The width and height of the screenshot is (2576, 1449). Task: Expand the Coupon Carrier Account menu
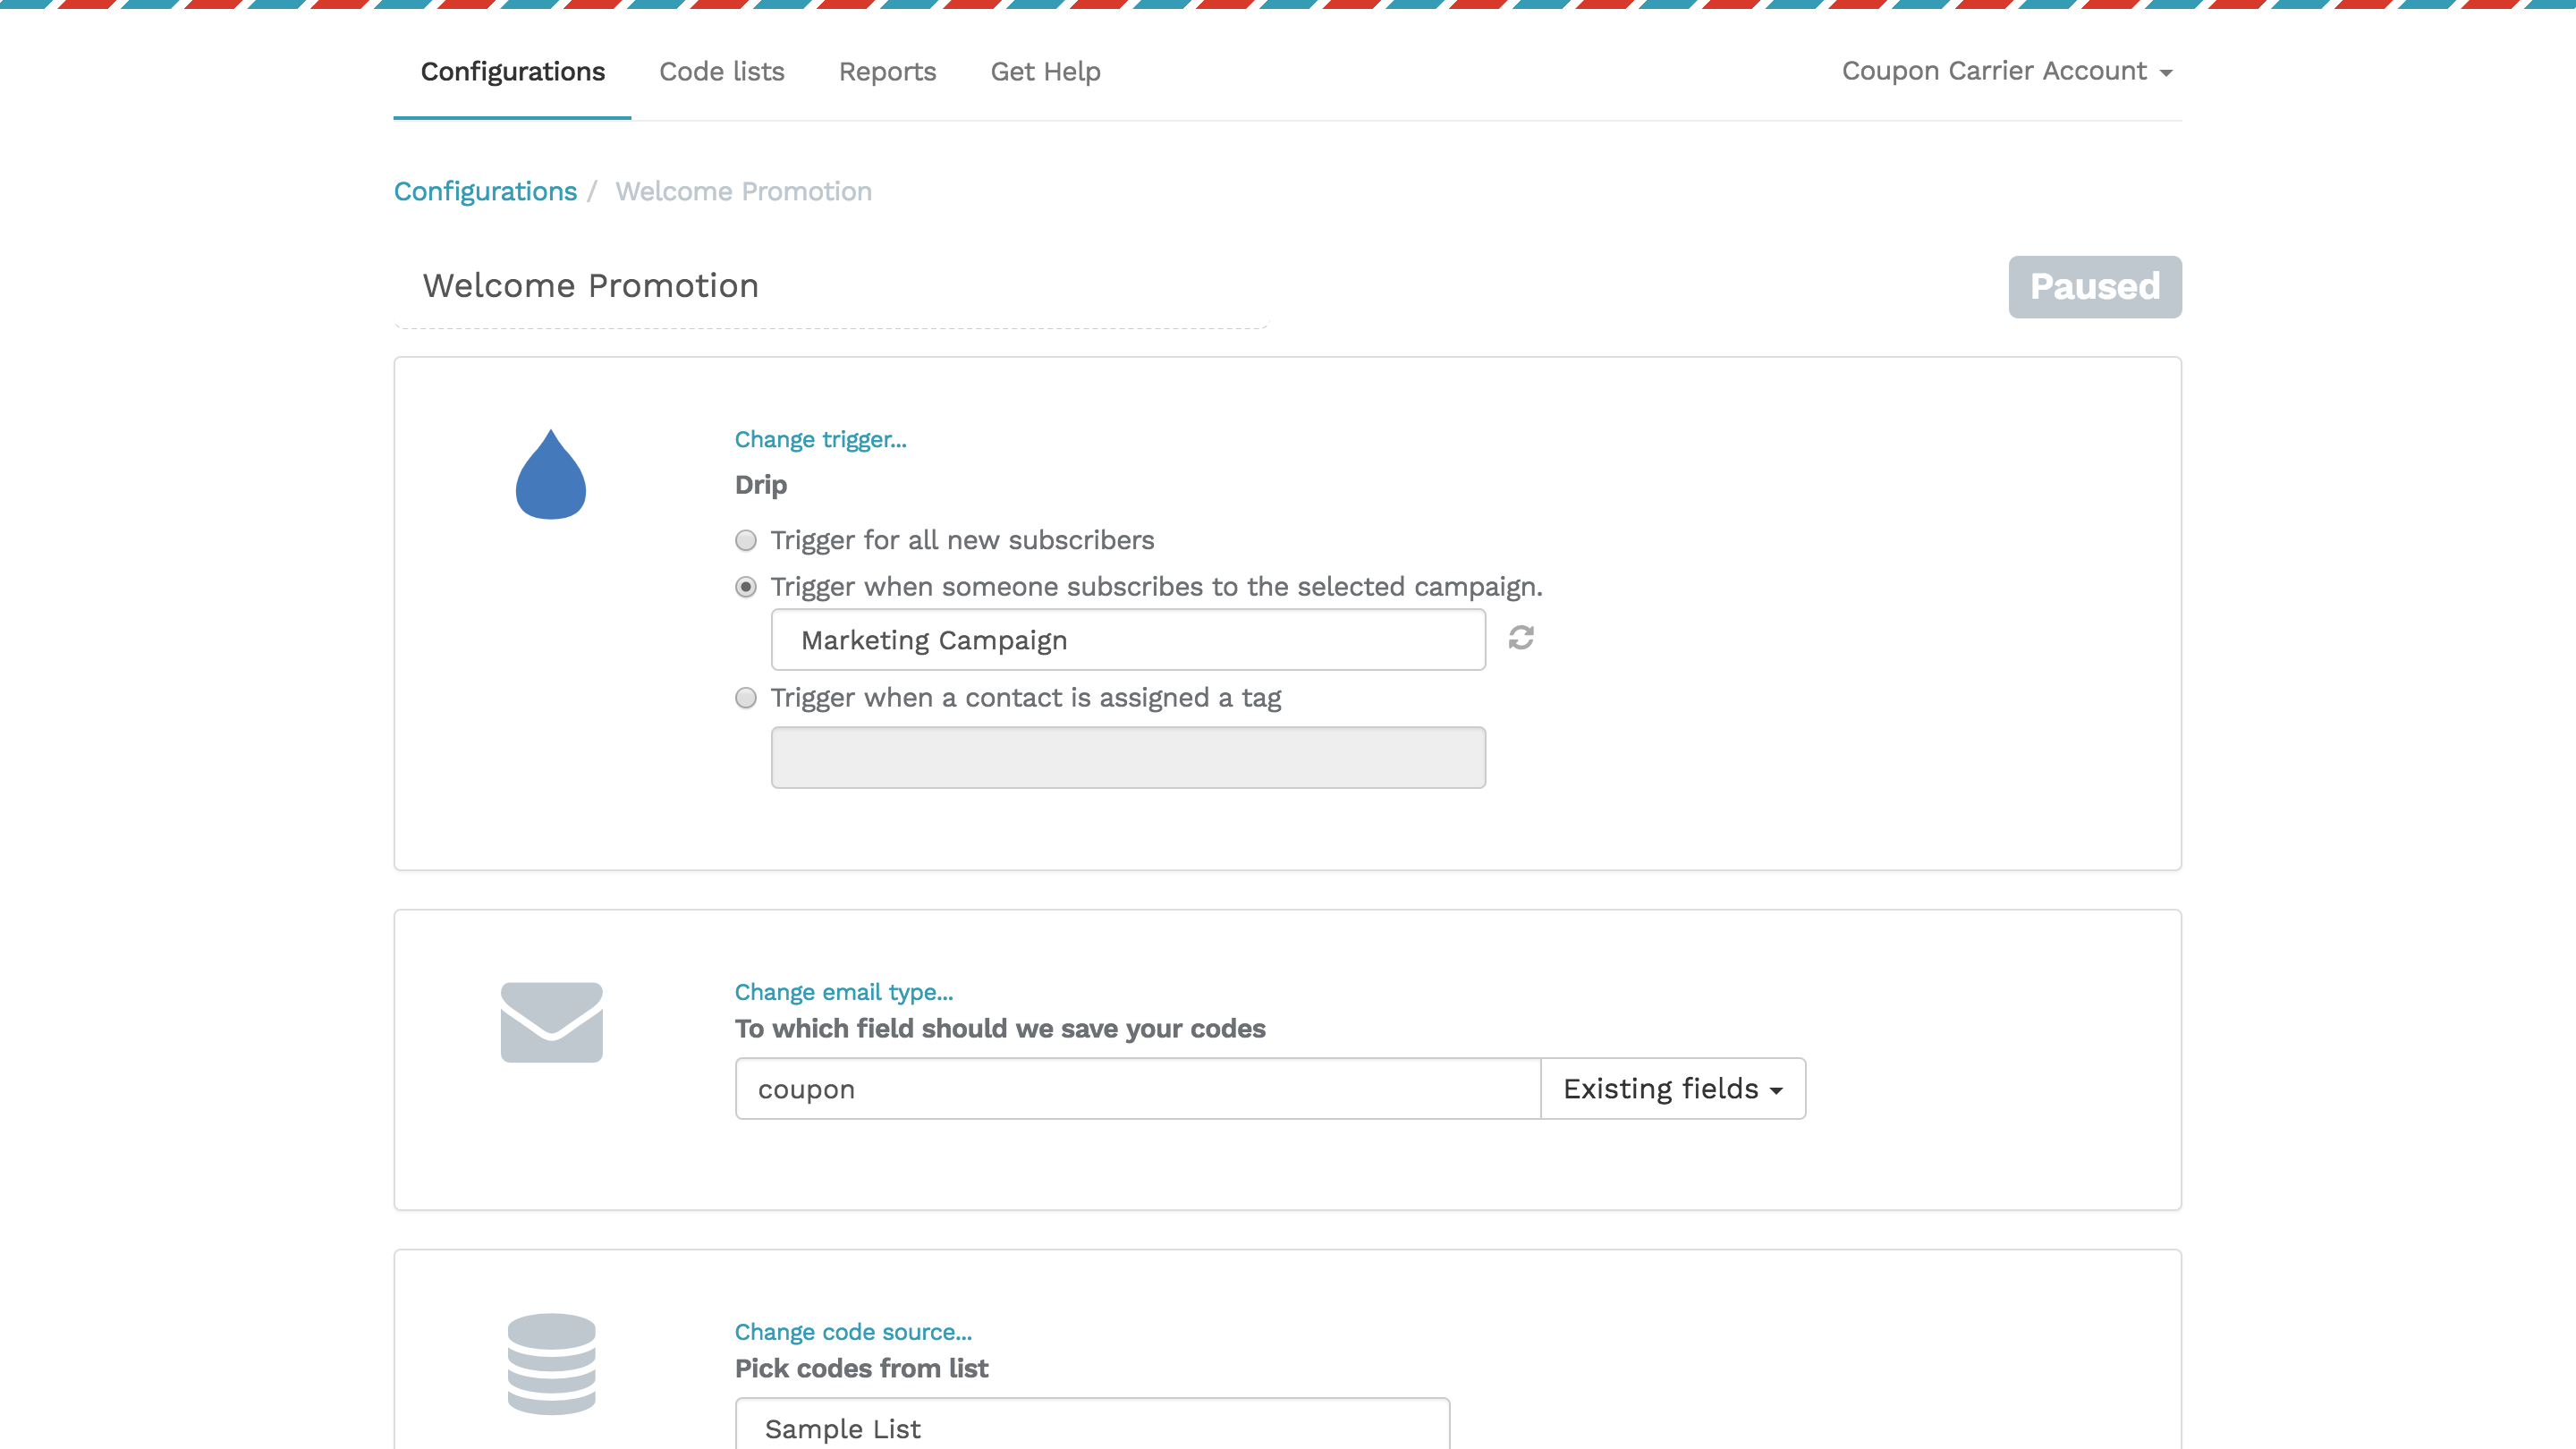2006,71
